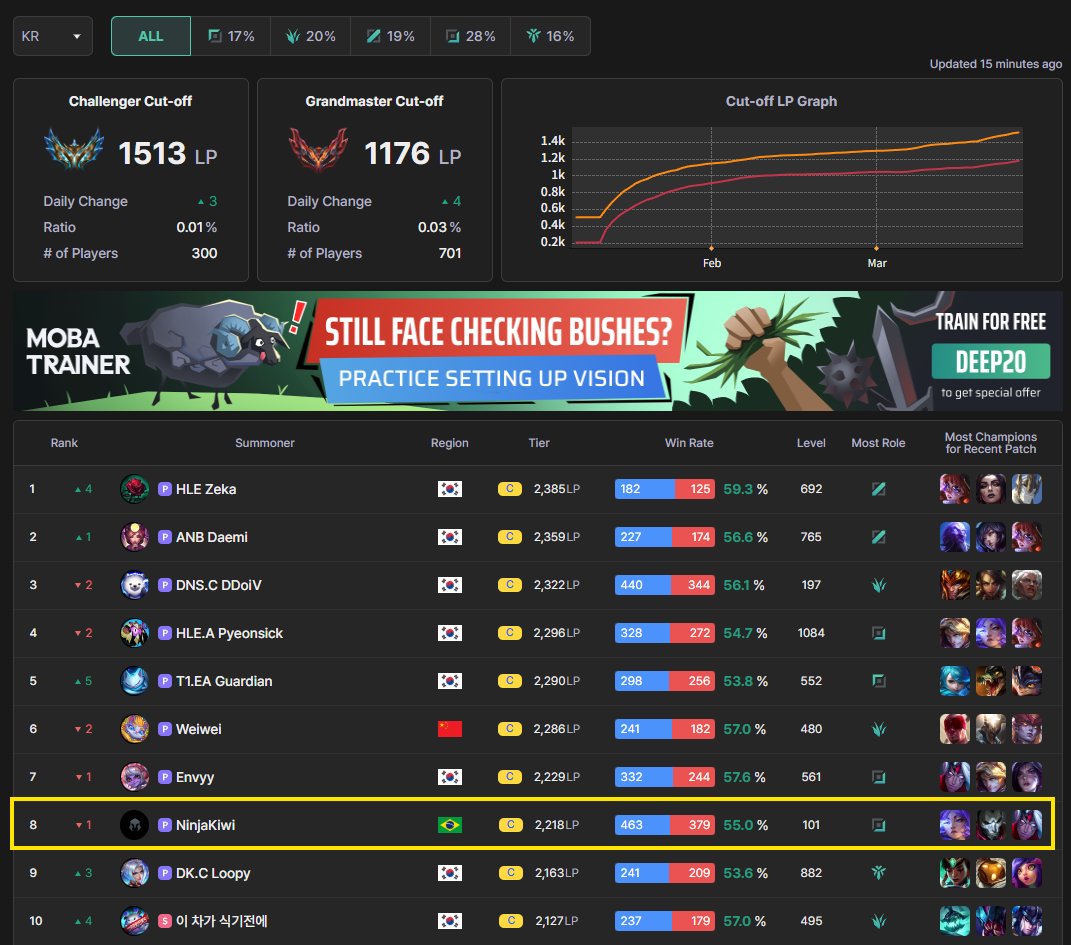This screenshot has width=1071, height=945.
Task: Click the Mar marker on LP graph
Action: 876,249
